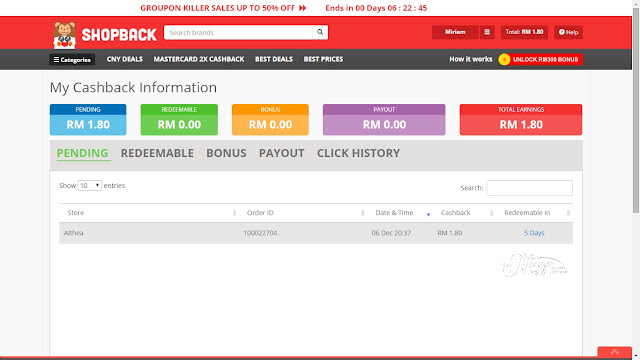
Task: Open the Categories dropdown menu
Action: pyautogui.click(x=72, y=60)
